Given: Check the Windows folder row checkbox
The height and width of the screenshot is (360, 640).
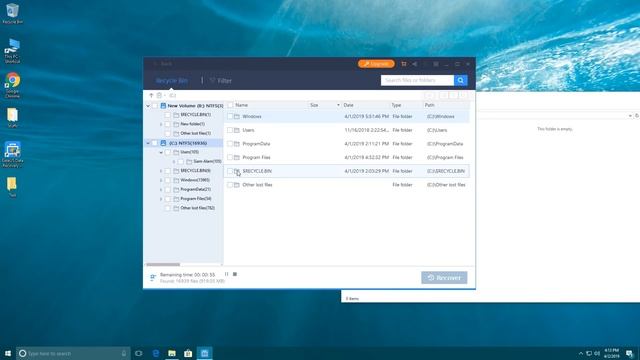Looking at the screenshot, I should [230, 116].
